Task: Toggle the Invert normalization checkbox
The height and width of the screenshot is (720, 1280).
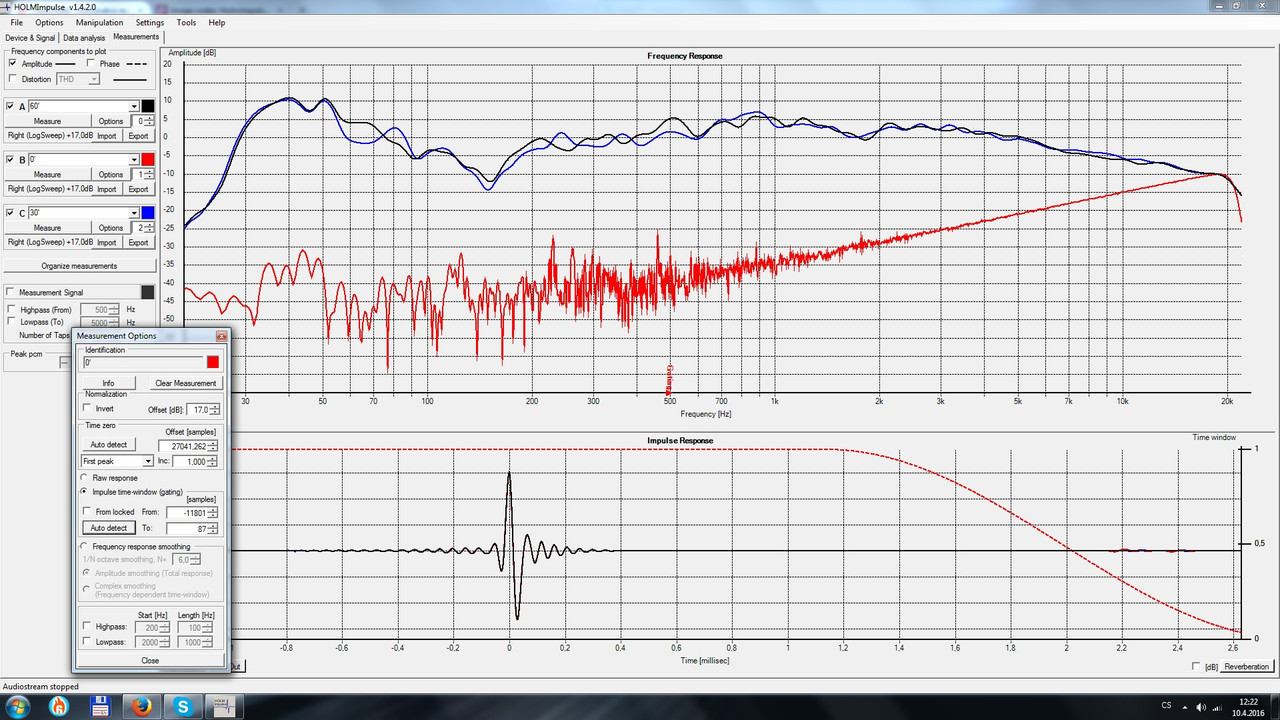Action: click(x=88, y=409)
